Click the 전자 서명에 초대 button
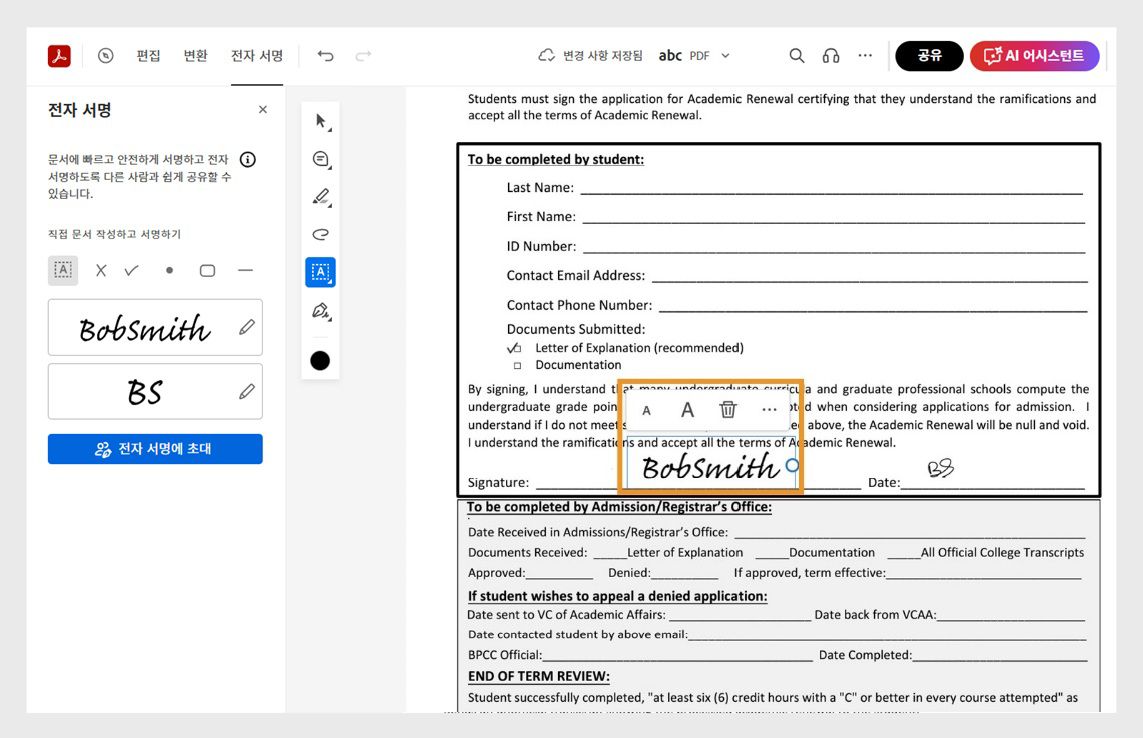This screenshot has width=1143, height=738. click(155, 449)
